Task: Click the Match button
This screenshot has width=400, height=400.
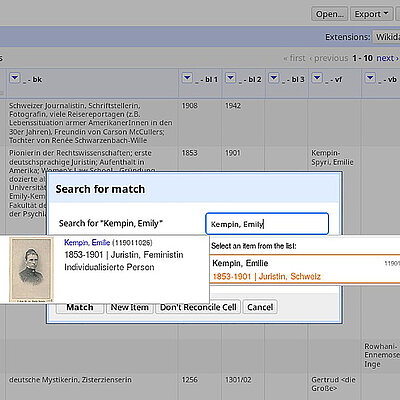Action: coord(80,307)
